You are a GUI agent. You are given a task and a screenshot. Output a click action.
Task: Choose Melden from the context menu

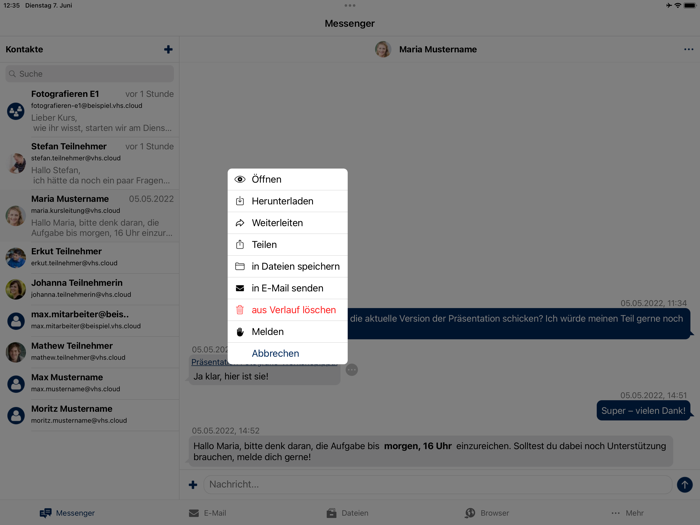coord(288,332)
